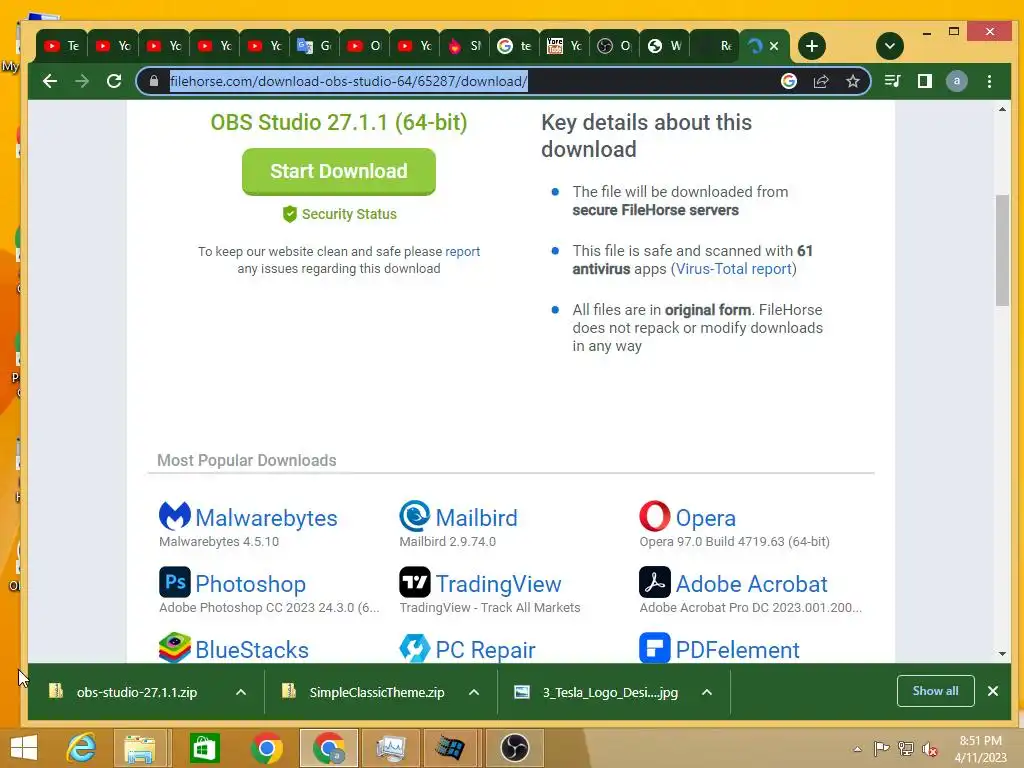Show hidden system tray icons
The image size is (1024, 768).
[857, 749]
